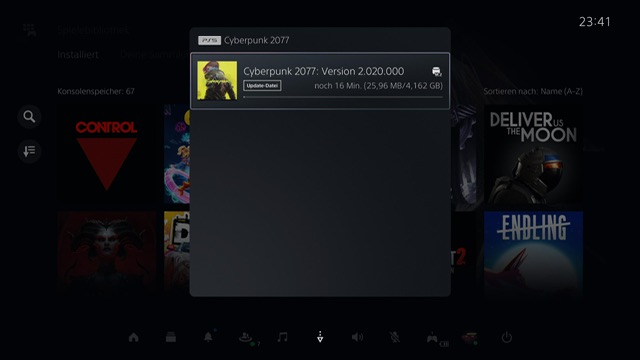Open the Power icon
Screen dimensions: 640x360
click(x=507, y=337)
